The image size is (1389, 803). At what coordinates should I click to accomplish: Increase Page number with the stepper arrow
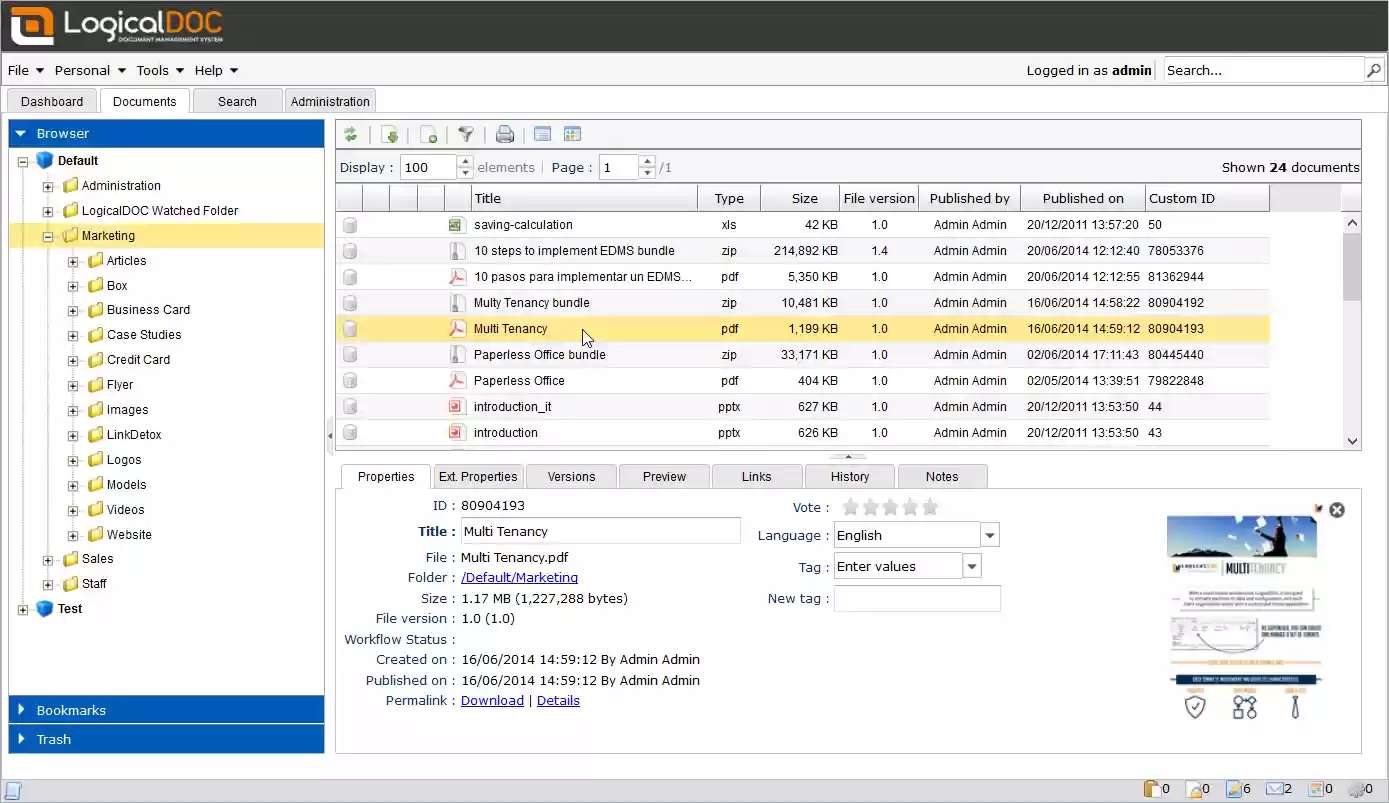[647, 162]
